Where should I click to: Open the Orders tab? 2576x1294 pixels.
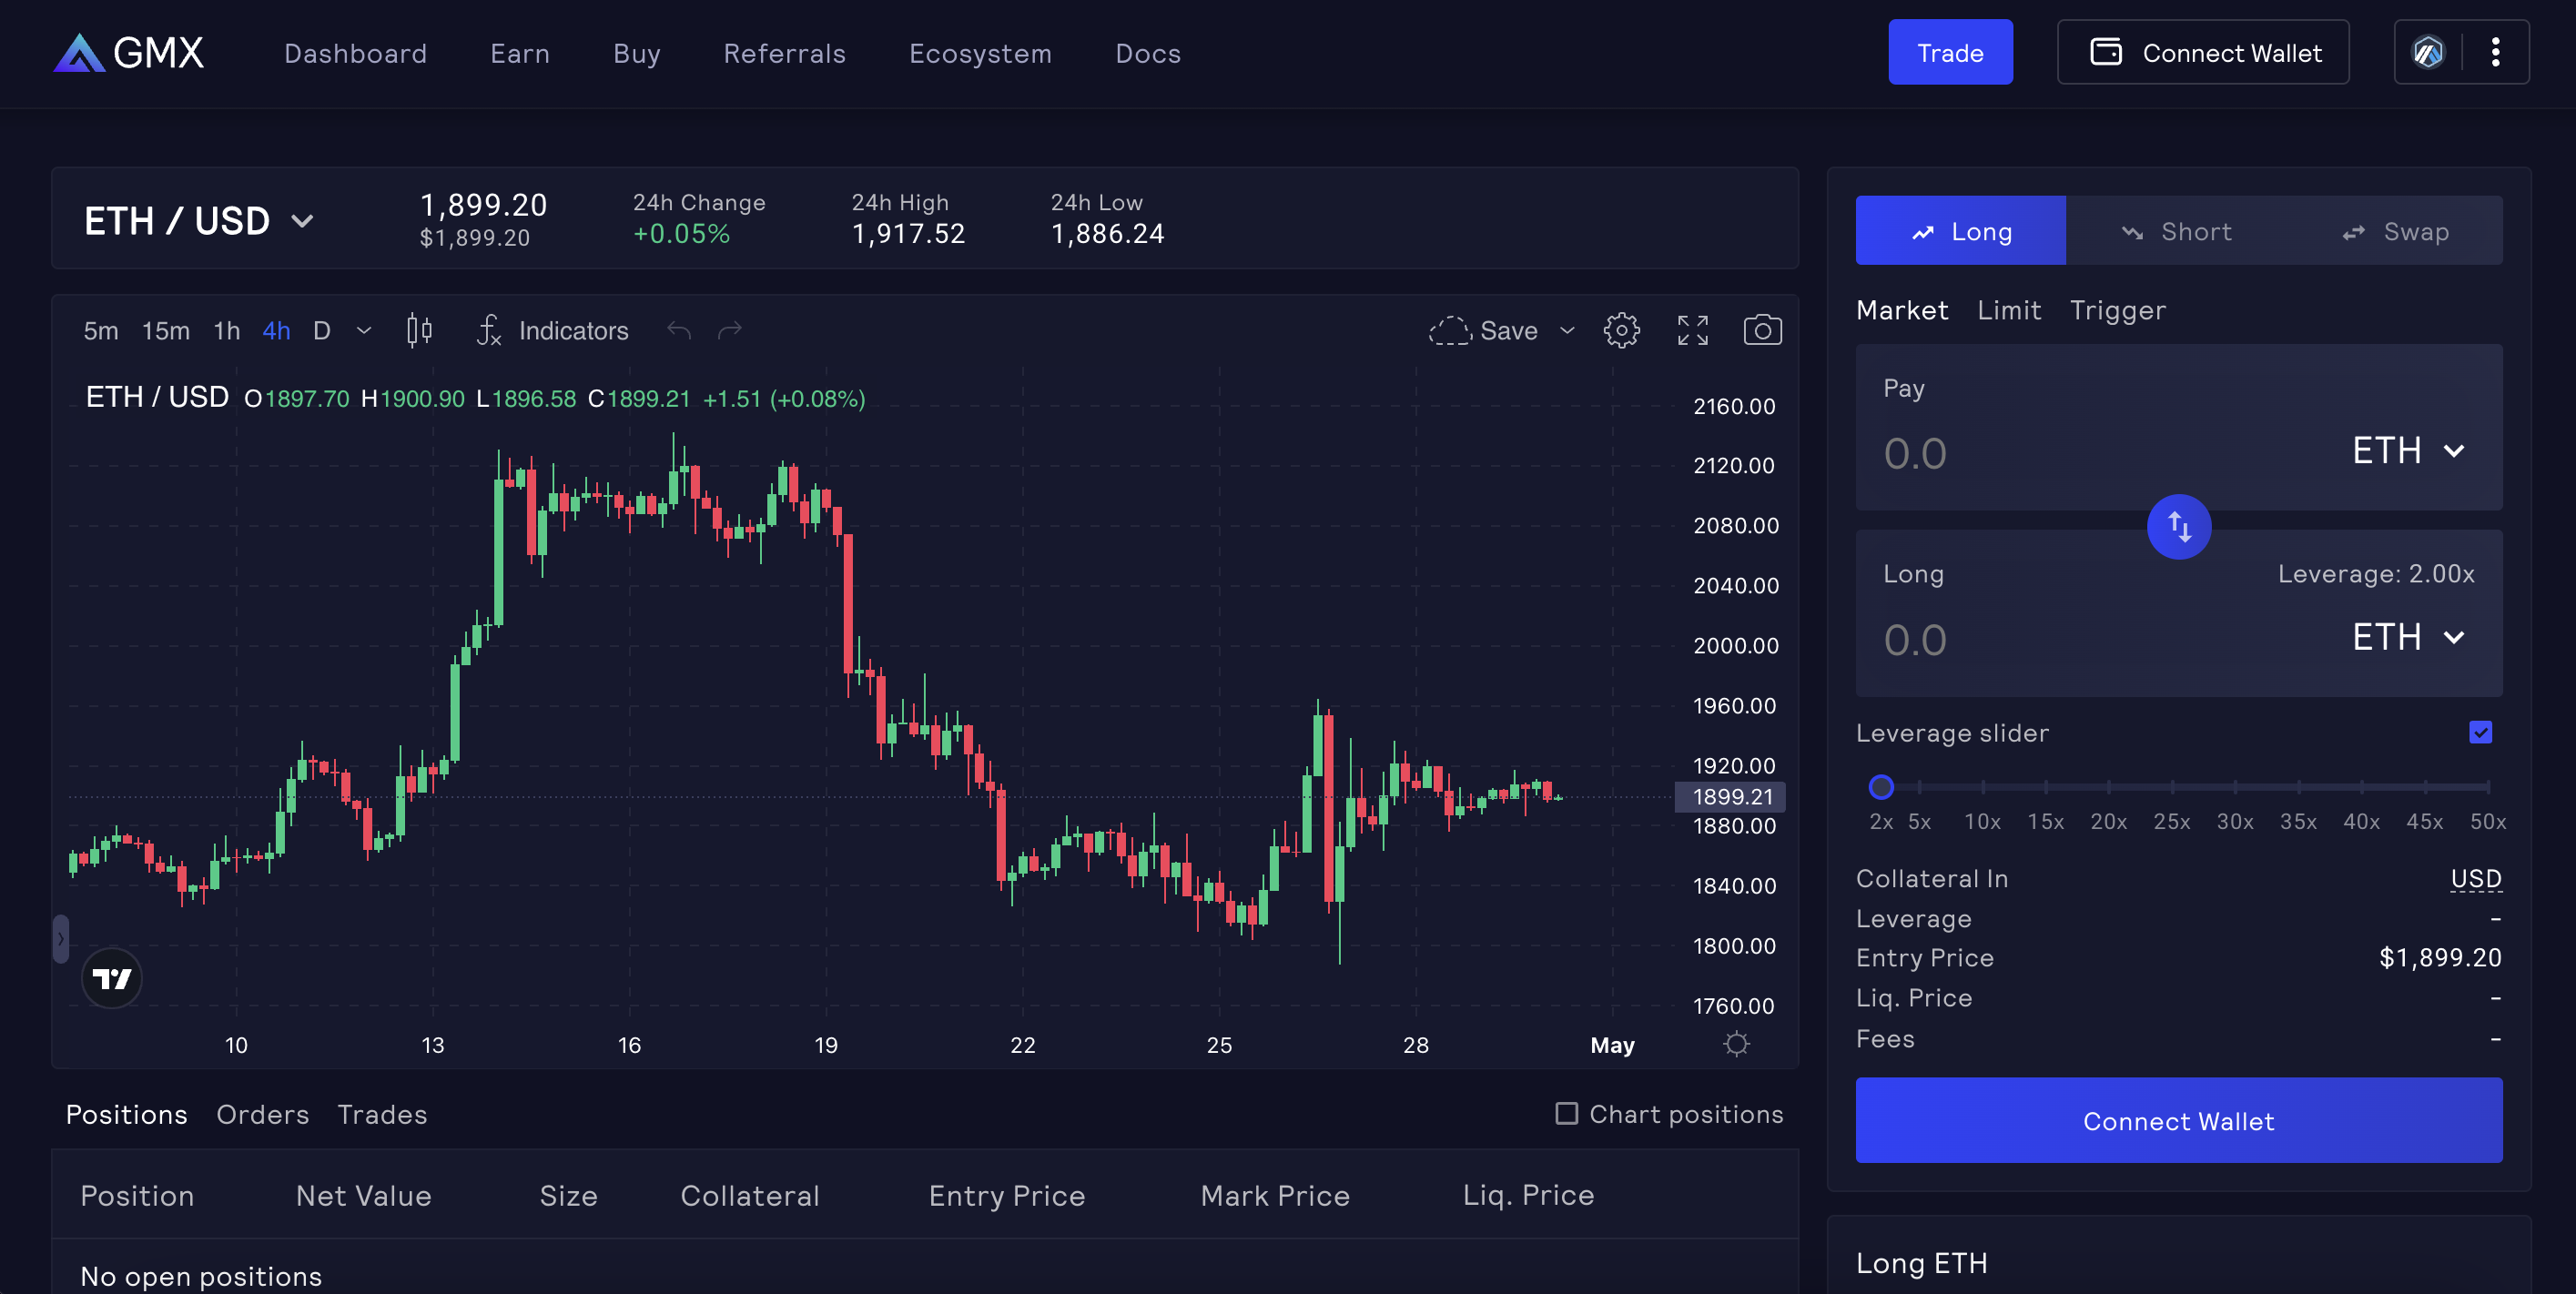coord(262,1114)
